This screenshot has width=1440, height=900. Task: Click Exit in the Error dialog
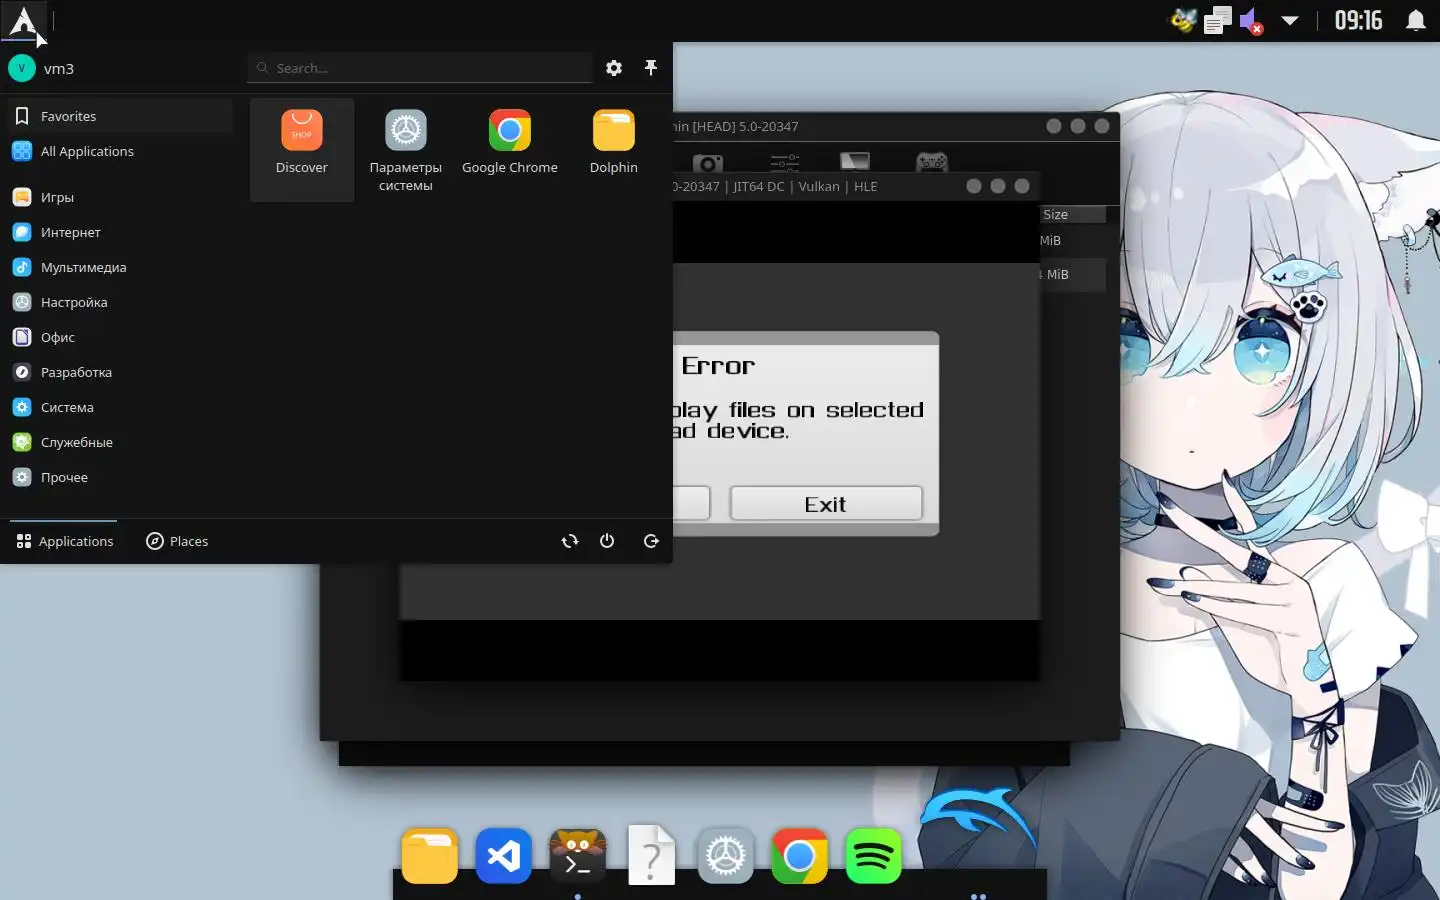coord(826,504)
